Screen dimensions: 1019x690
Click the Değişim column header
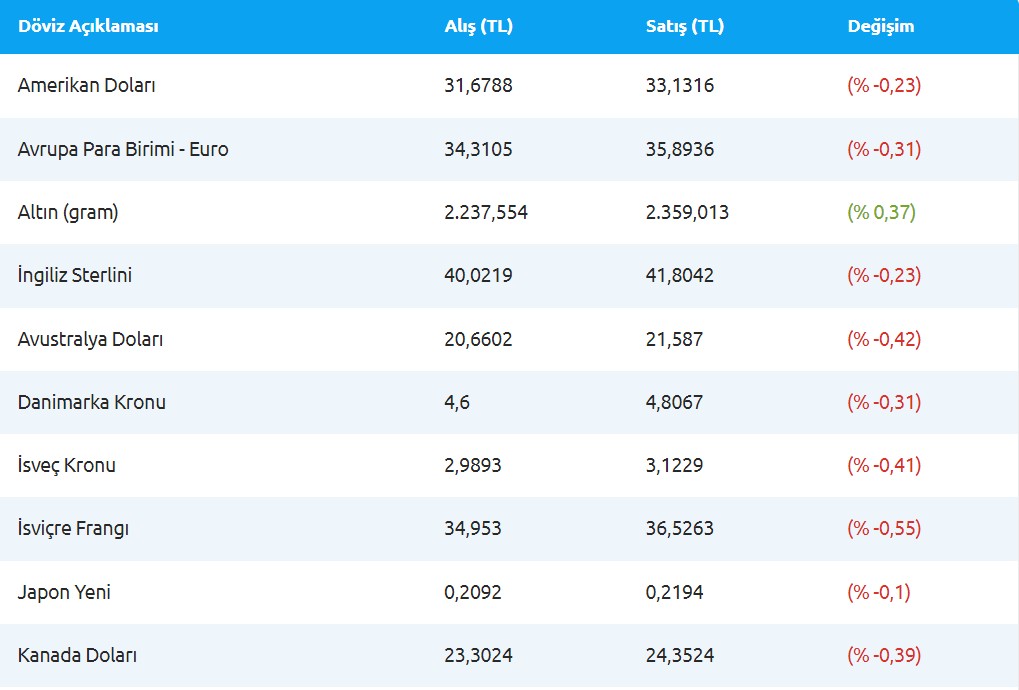coord(880,27)
